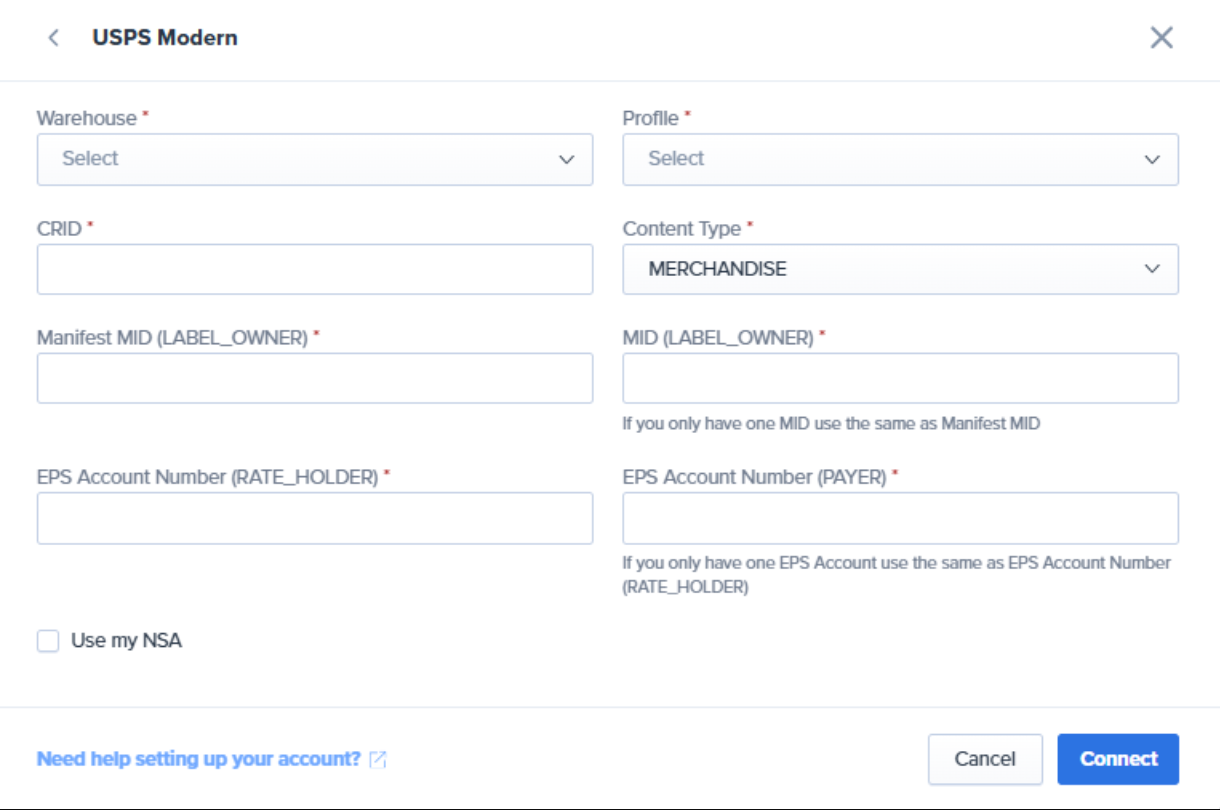Click into the Manifest MID (LABEL_OWNER) field
The width and height of the screenshot is (1220, 810).
pos(315,378)
